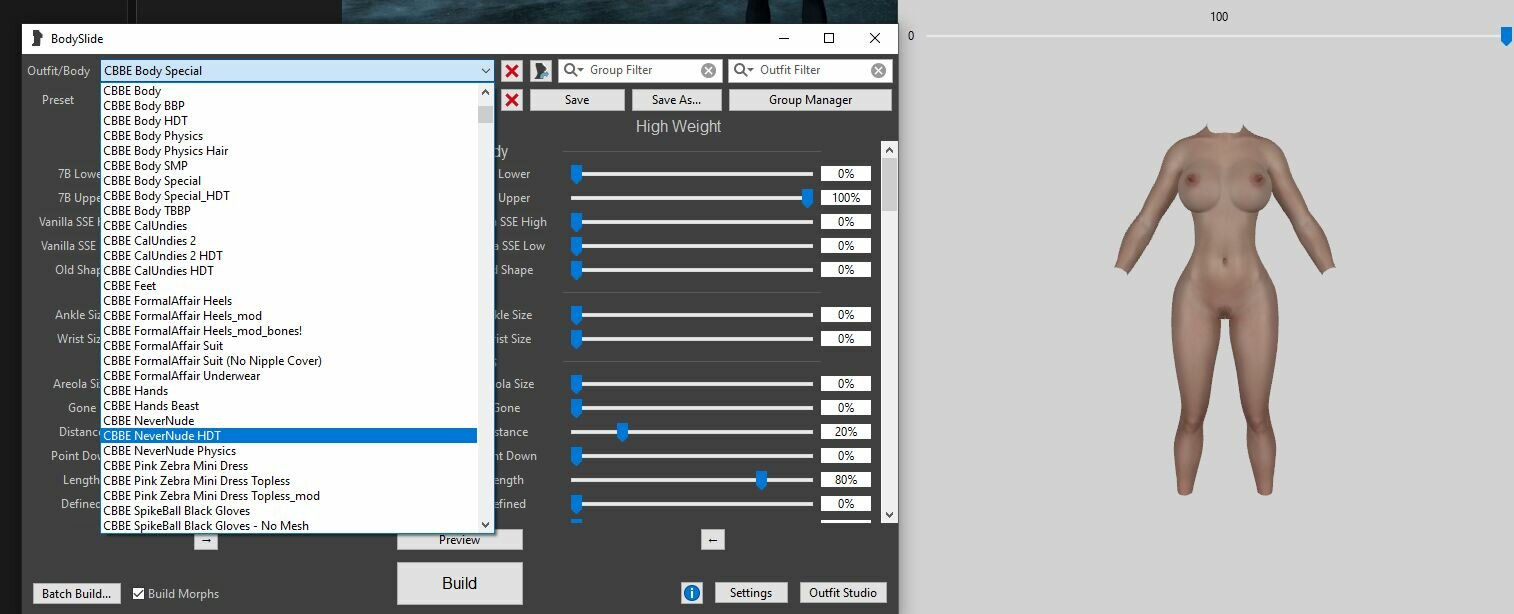This screenshot has height=614, width=1514.
Task: Click the Save button
Action: pos(577,100)
